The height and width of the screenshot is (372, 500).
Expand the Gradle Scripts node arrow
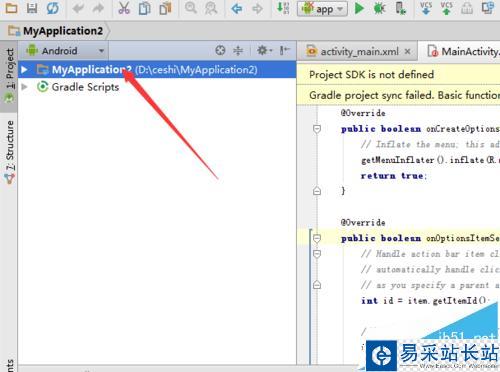coord(24,87)
